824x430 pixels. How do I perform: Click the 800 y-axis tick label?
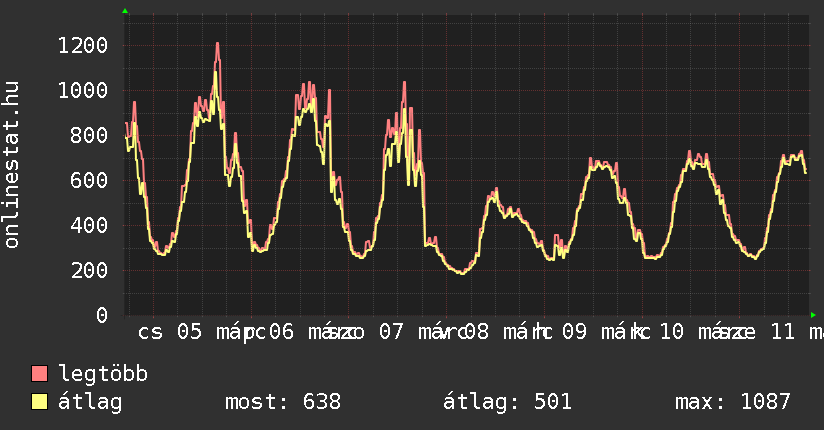(x=89, y=135)
